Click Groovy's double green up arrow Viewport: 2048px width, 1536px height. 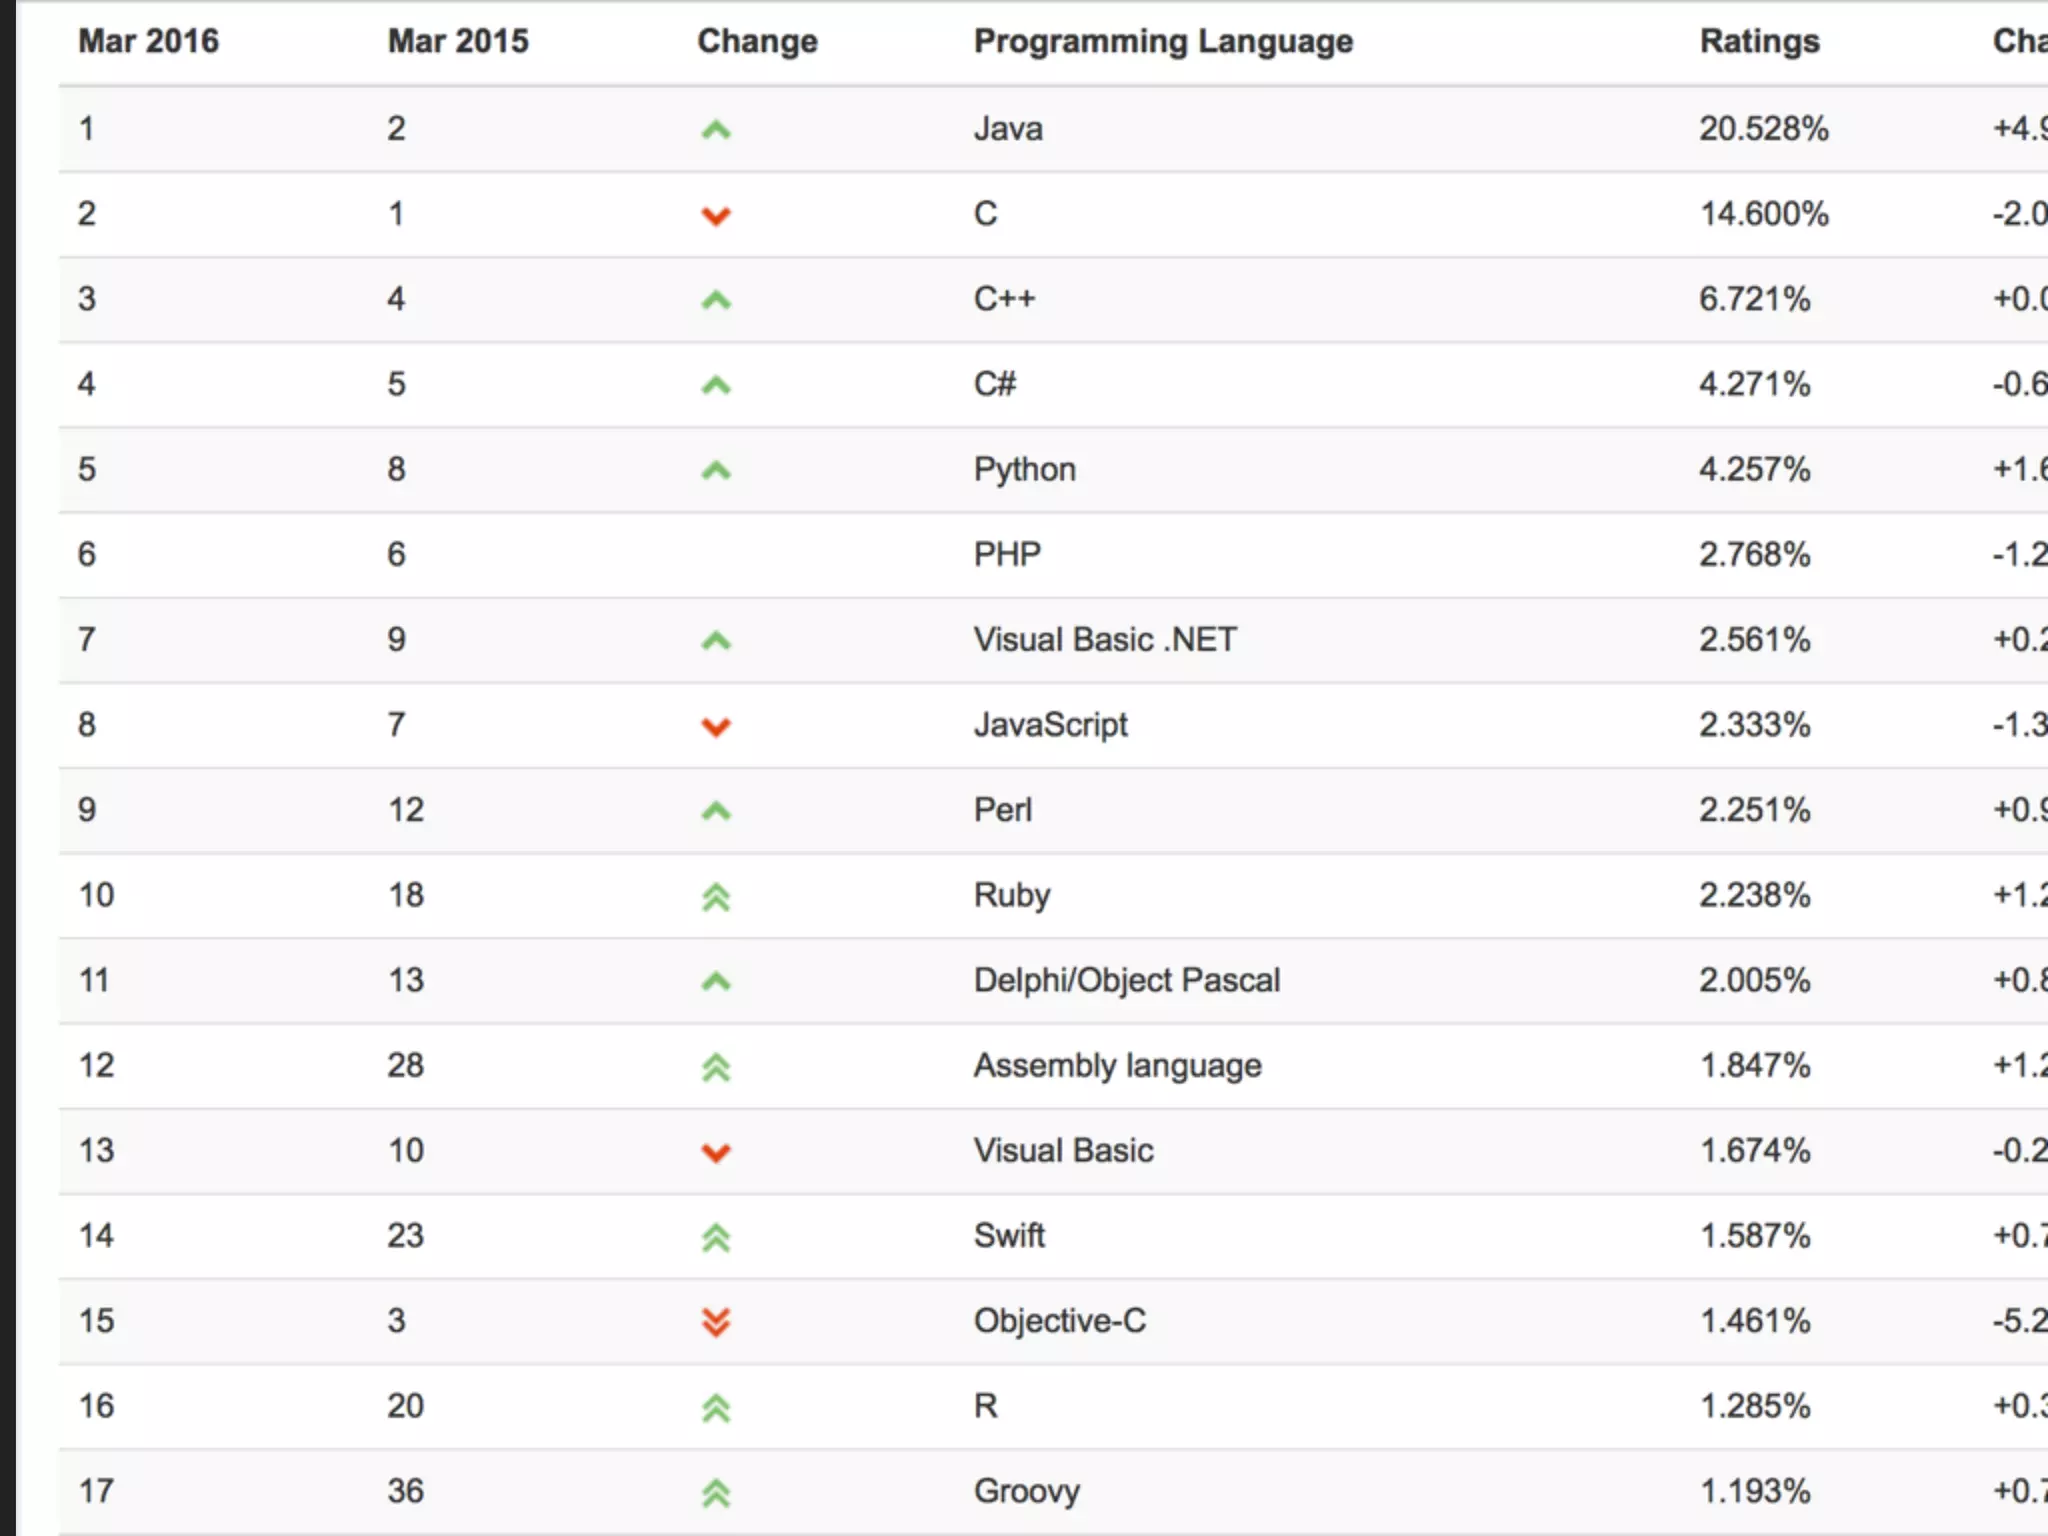[x=716, y=1493]
